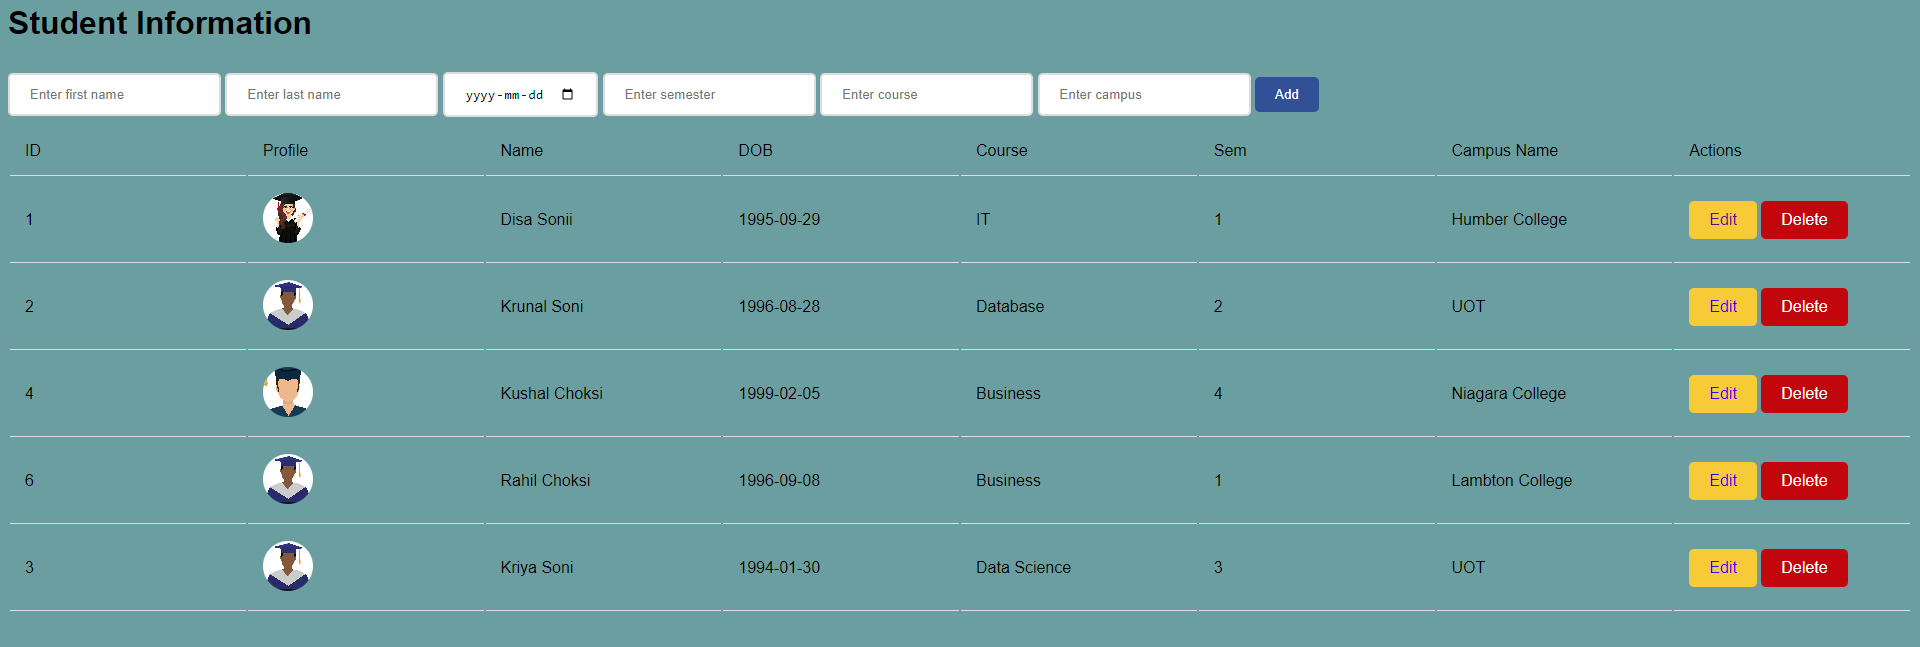Click the Campus Name column header
Screen dimensions: 1920x647
1504,150
